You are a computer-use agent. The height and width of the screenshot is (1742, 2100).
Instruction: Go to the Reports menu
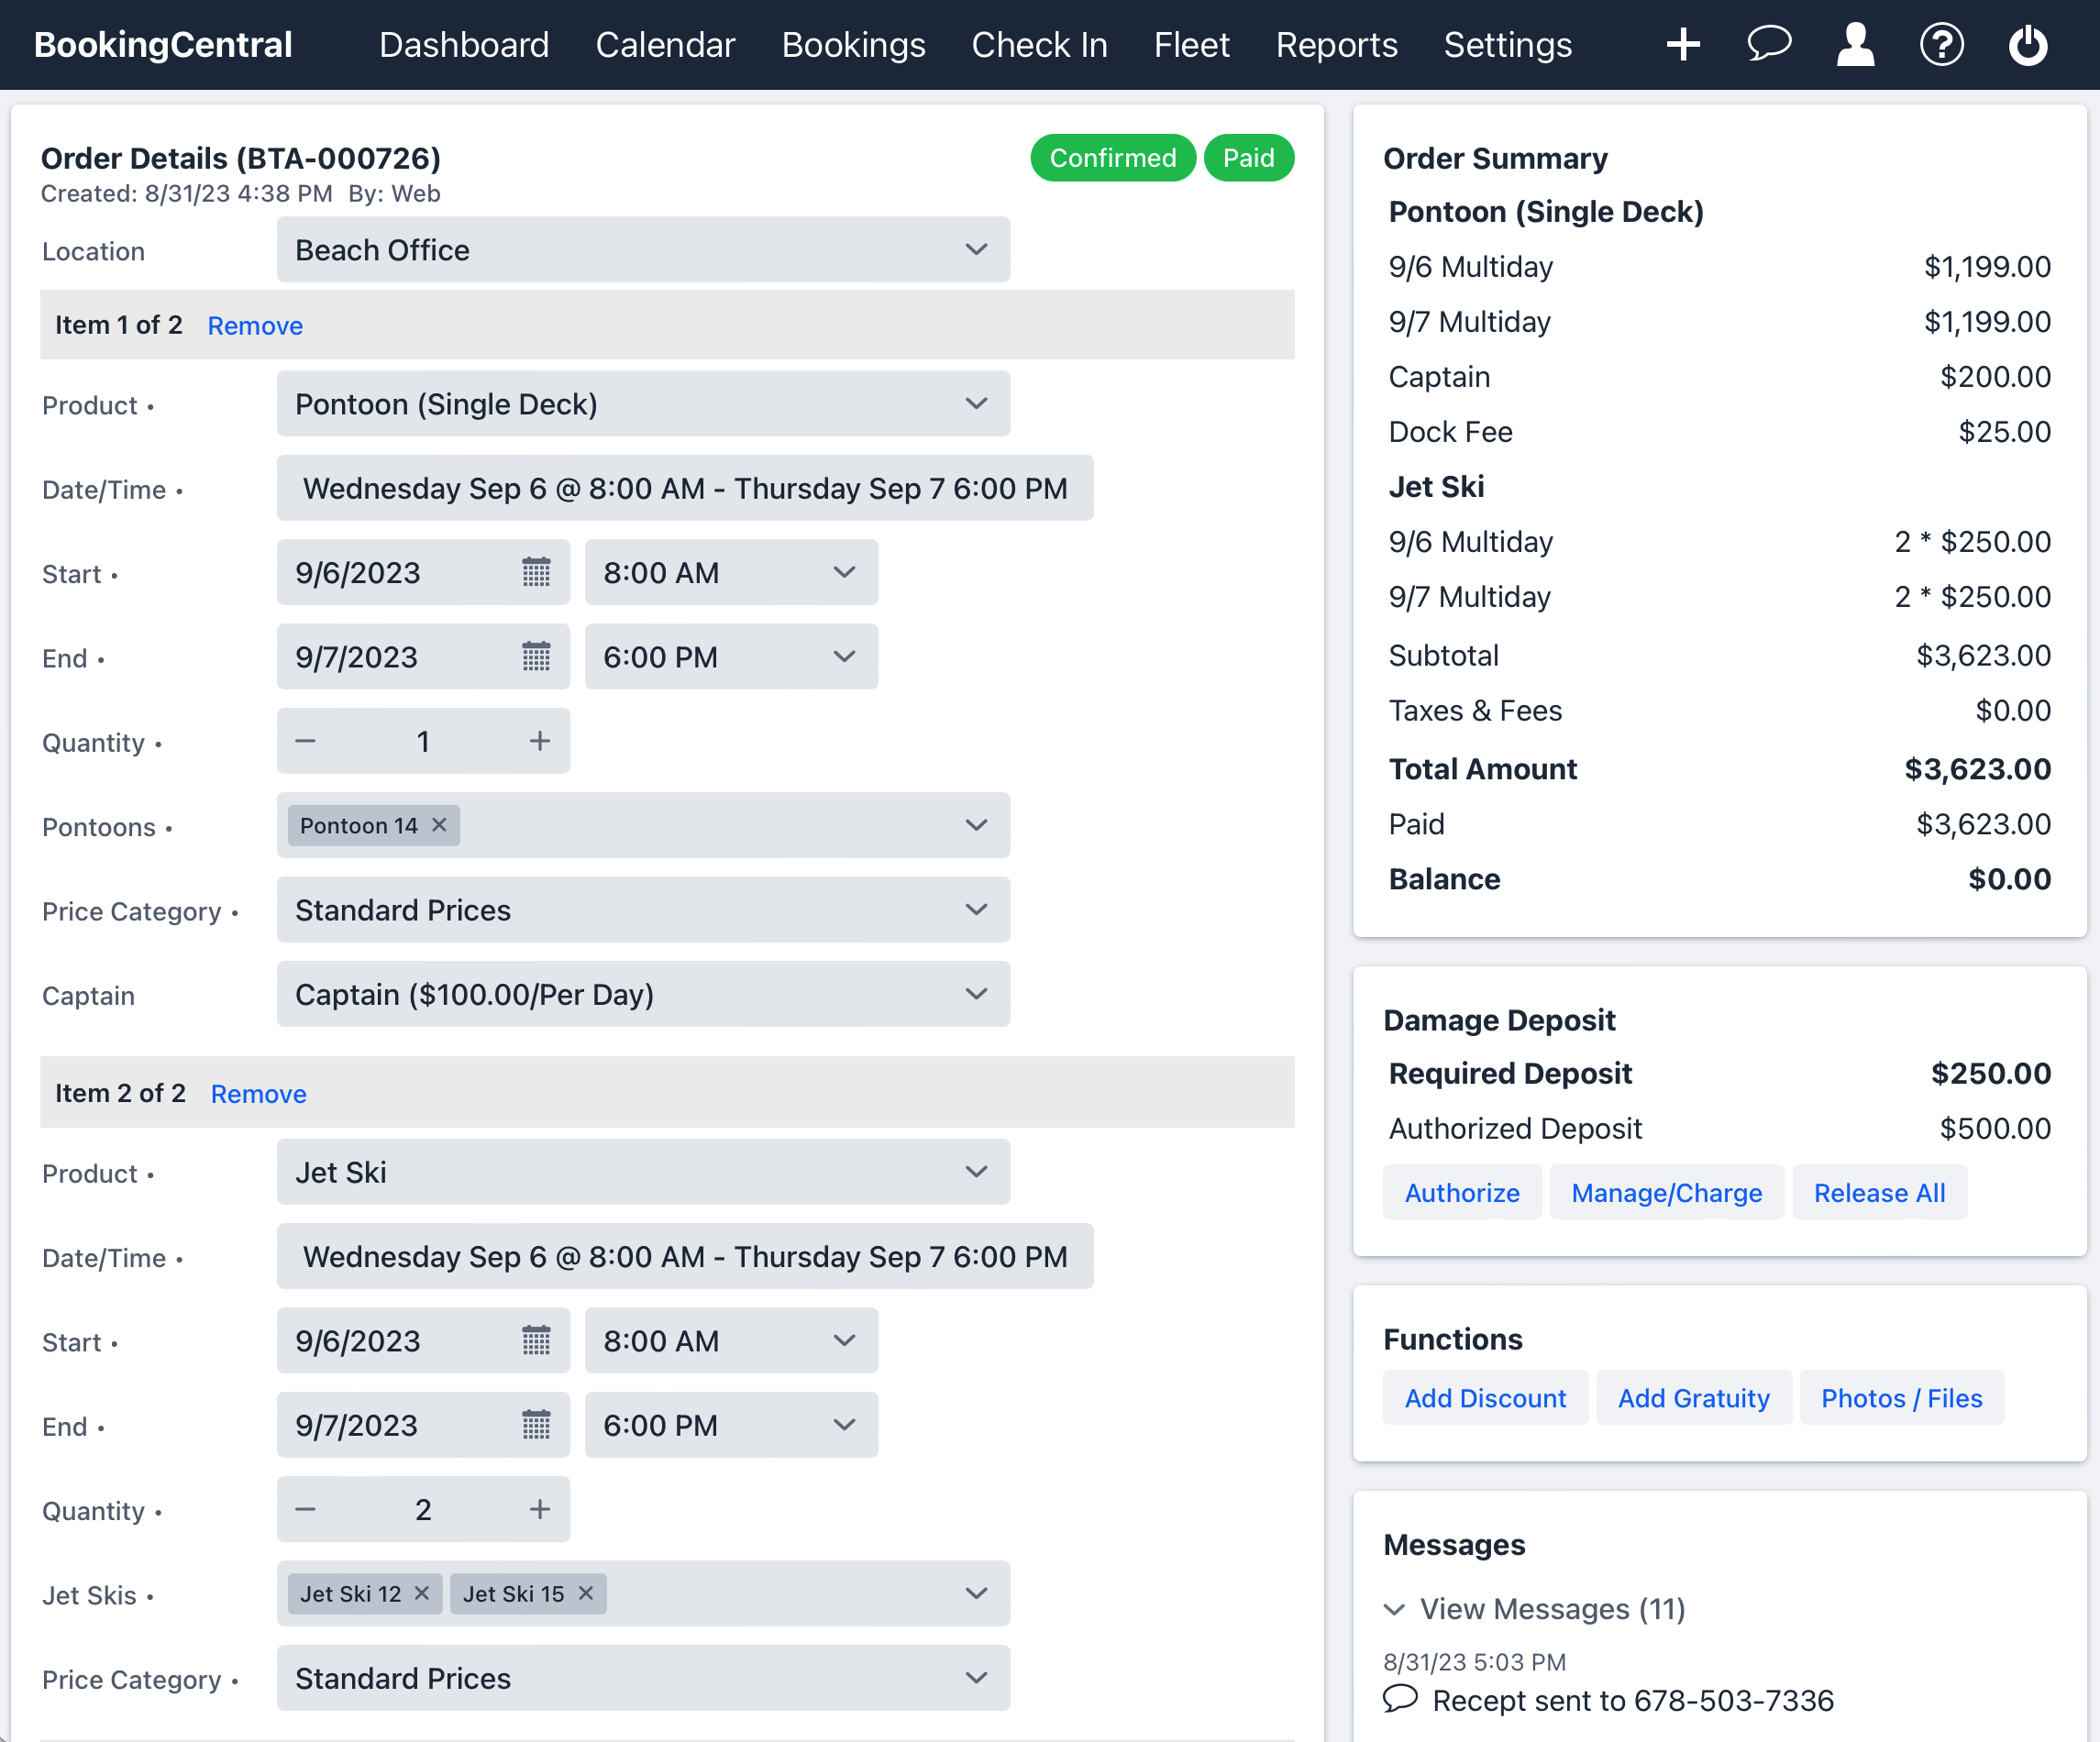[x=1336, y=45]
